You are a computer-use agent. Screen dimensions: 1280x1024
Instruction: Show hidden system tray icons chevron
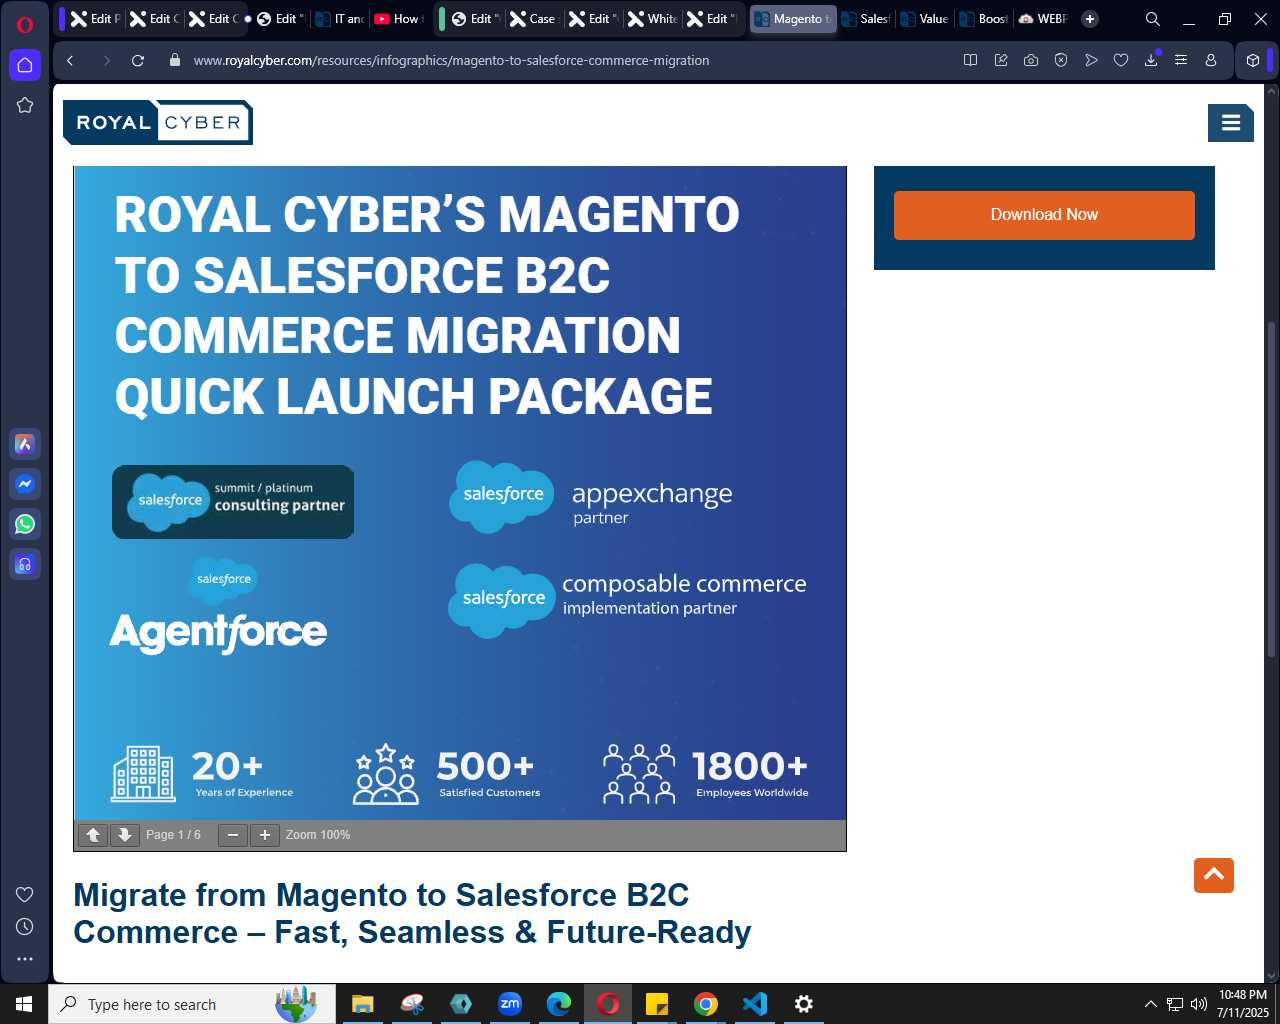tap(1150, 1004)
